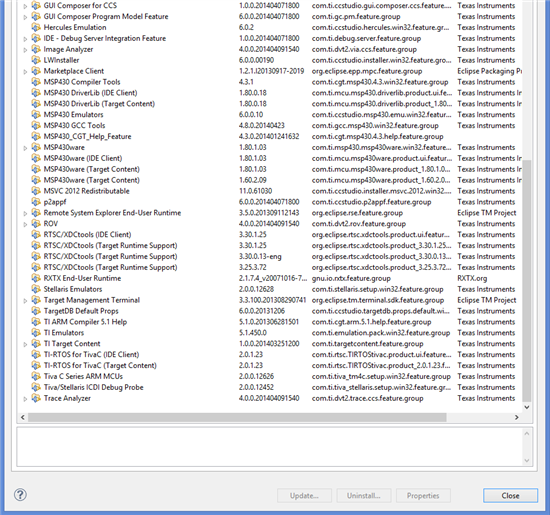Click the MSP430 Compiler Tools icon
This screenshot has height=515, width=550.
36,82
